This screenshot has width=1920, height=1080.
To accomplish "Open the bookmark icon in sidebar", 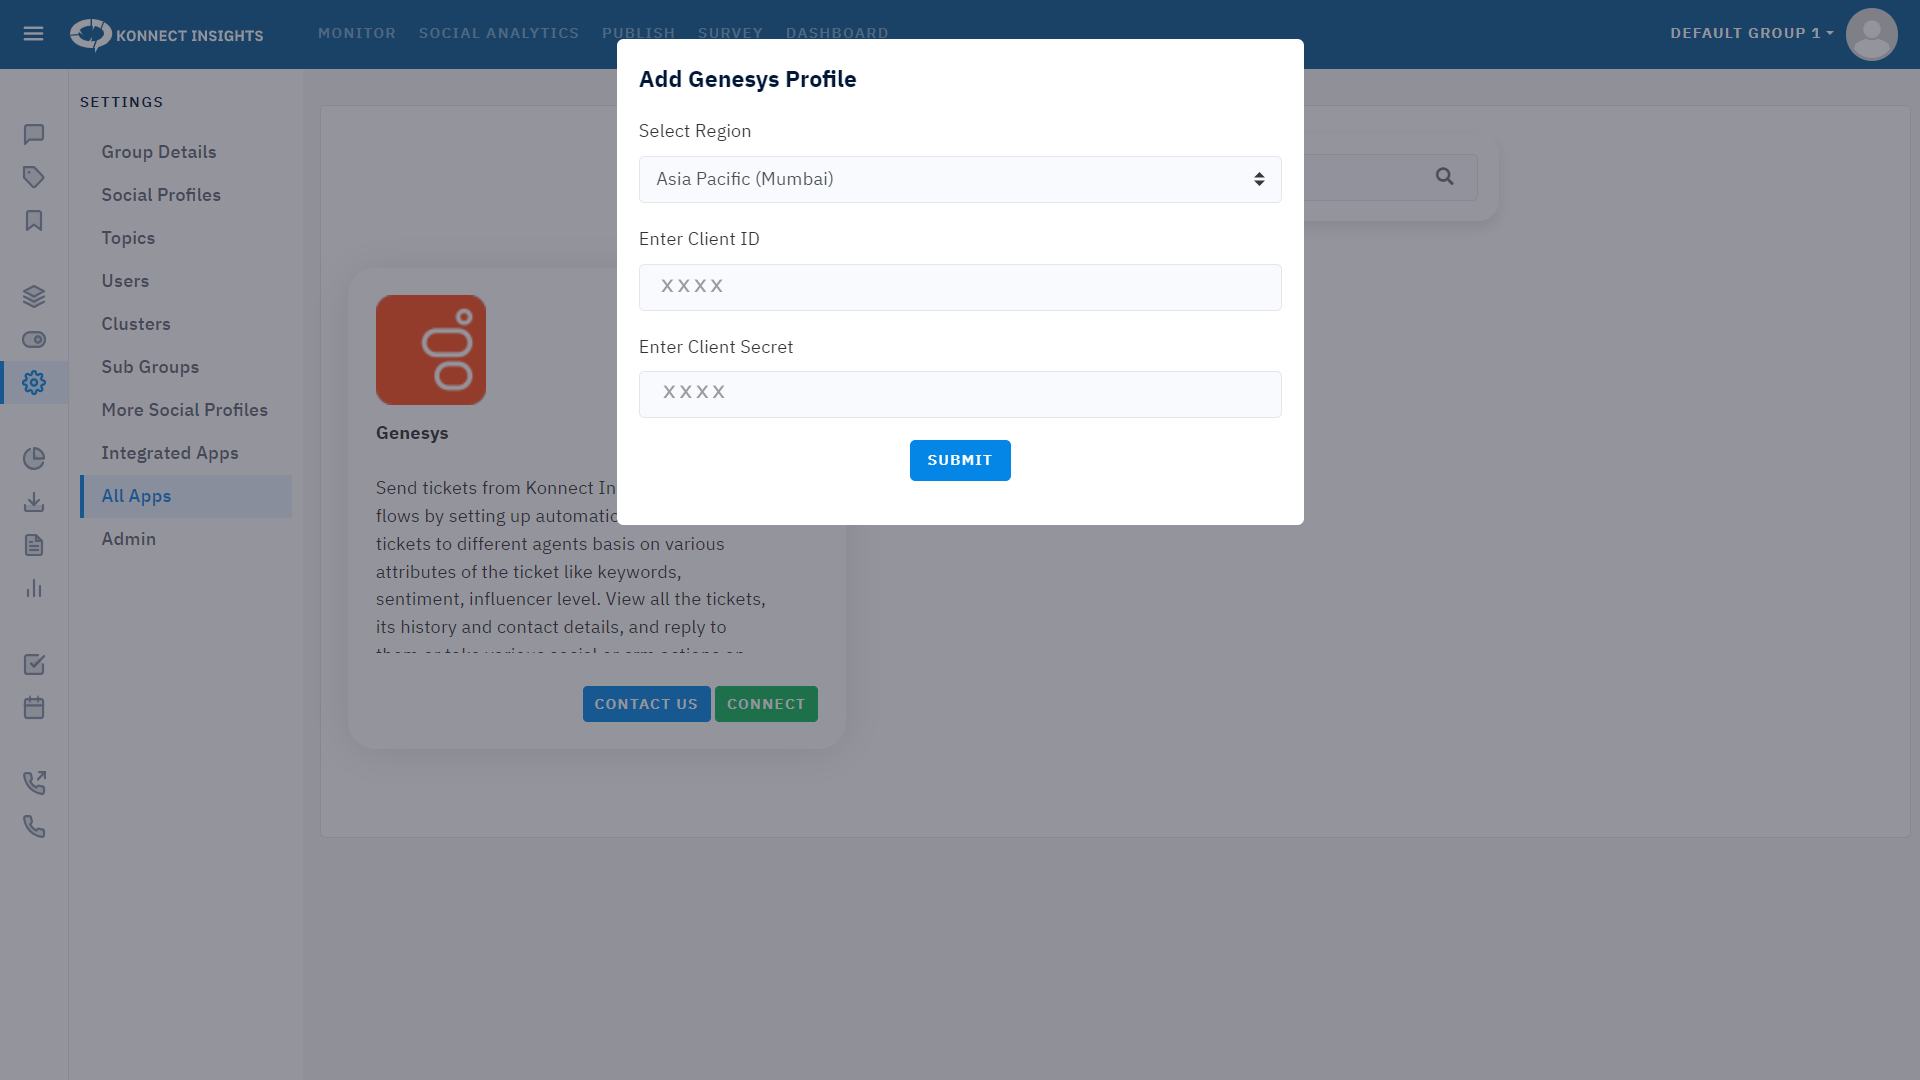I will pos(34,220).
